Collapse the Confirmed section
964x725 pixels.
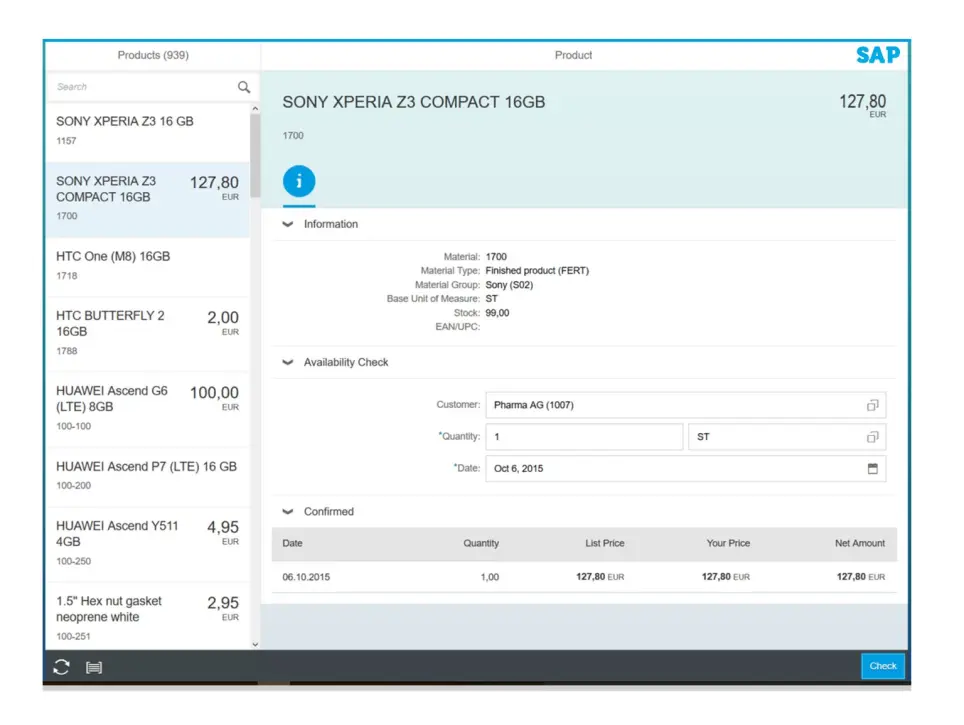[287, 512]
